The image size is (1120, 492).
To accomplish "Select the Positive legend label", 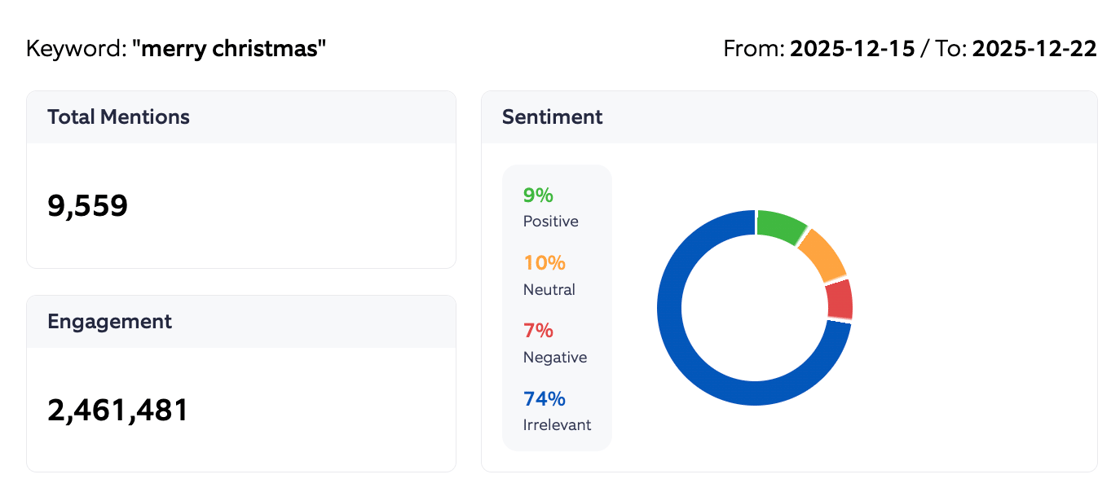I will coord(551,222).
